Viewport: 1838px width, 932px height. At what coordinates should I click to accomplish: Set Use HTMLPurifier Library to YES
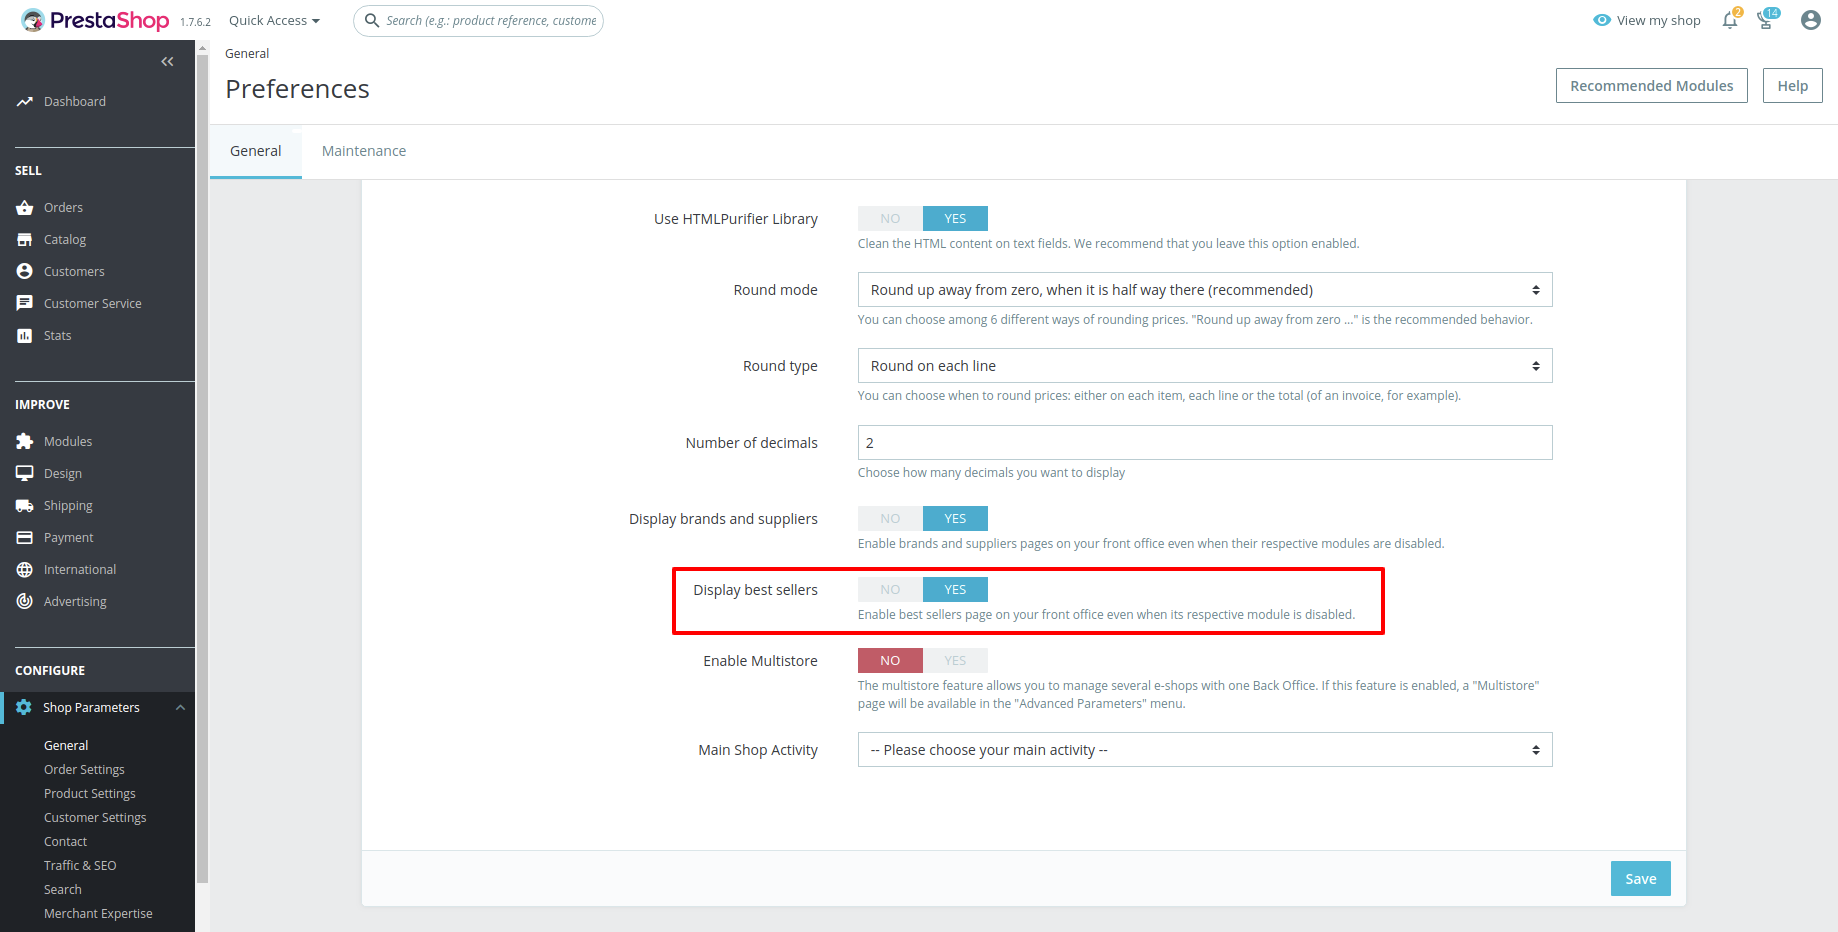955,219
